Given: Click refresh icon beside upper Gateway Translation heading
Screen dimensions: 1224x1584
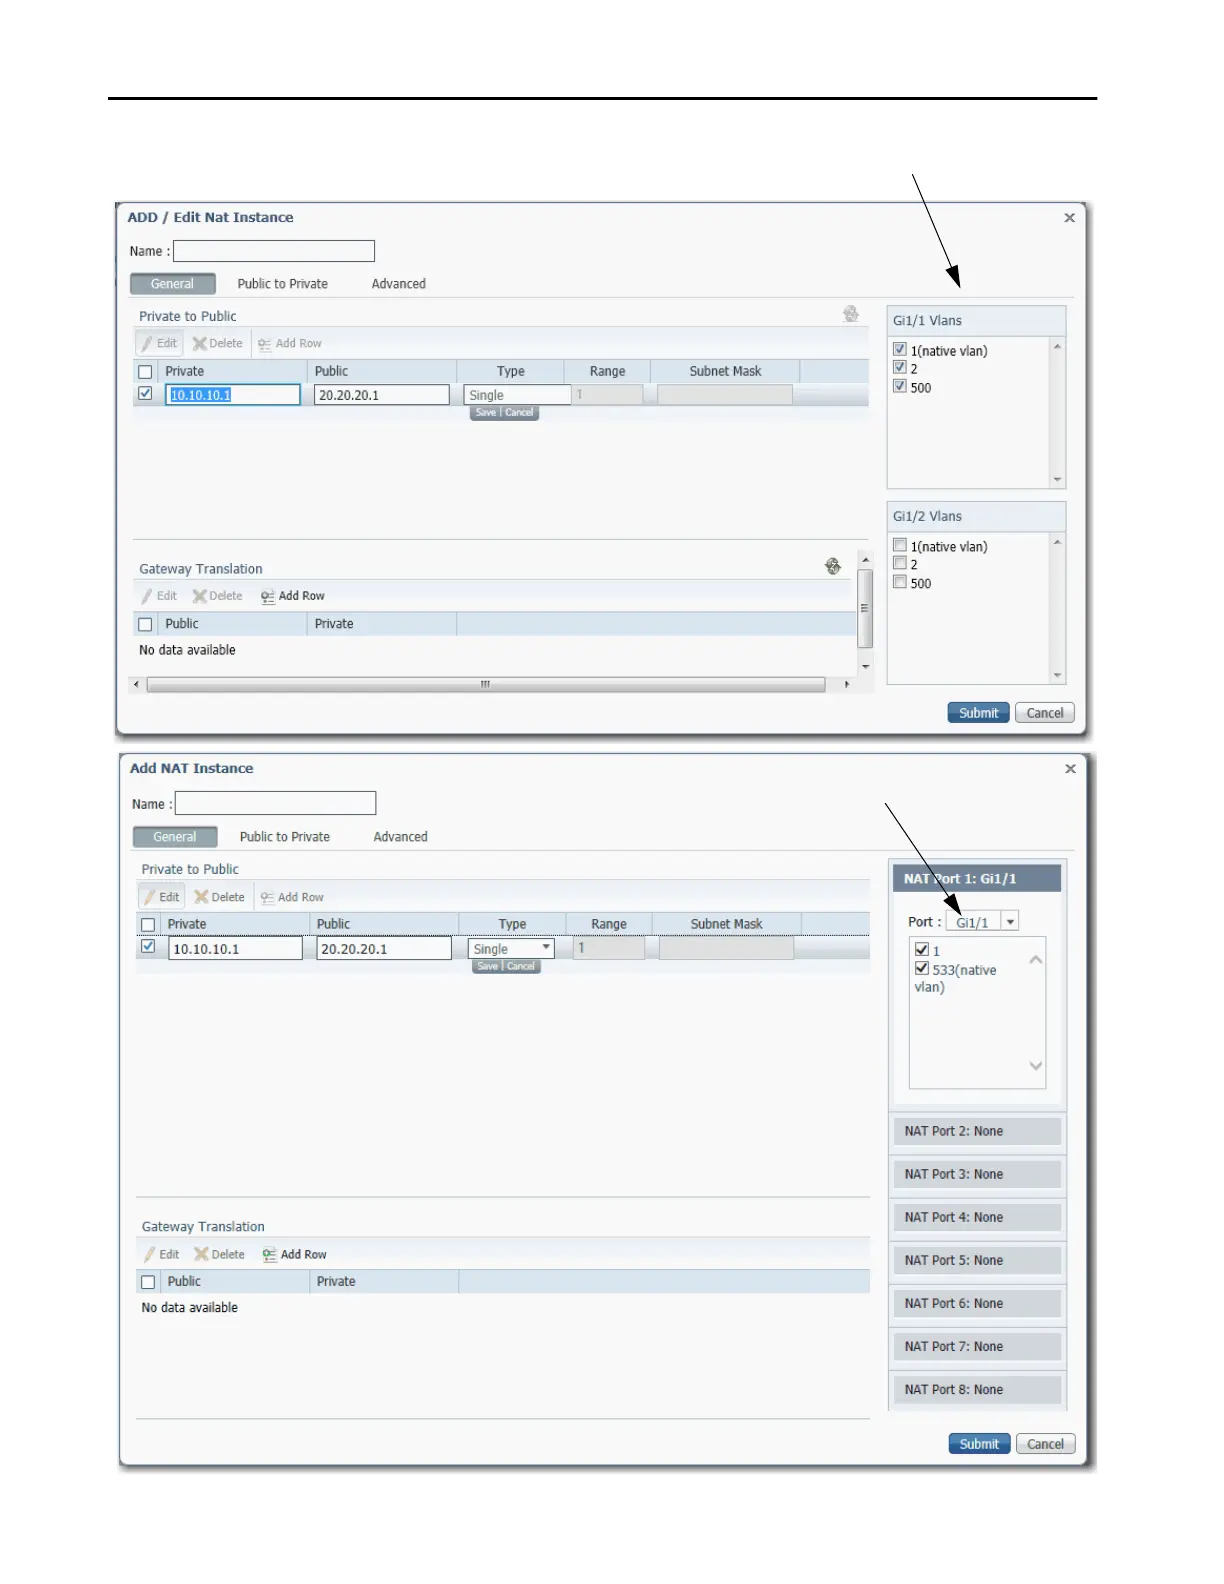Looking at the screenshot, I should 833,566.
